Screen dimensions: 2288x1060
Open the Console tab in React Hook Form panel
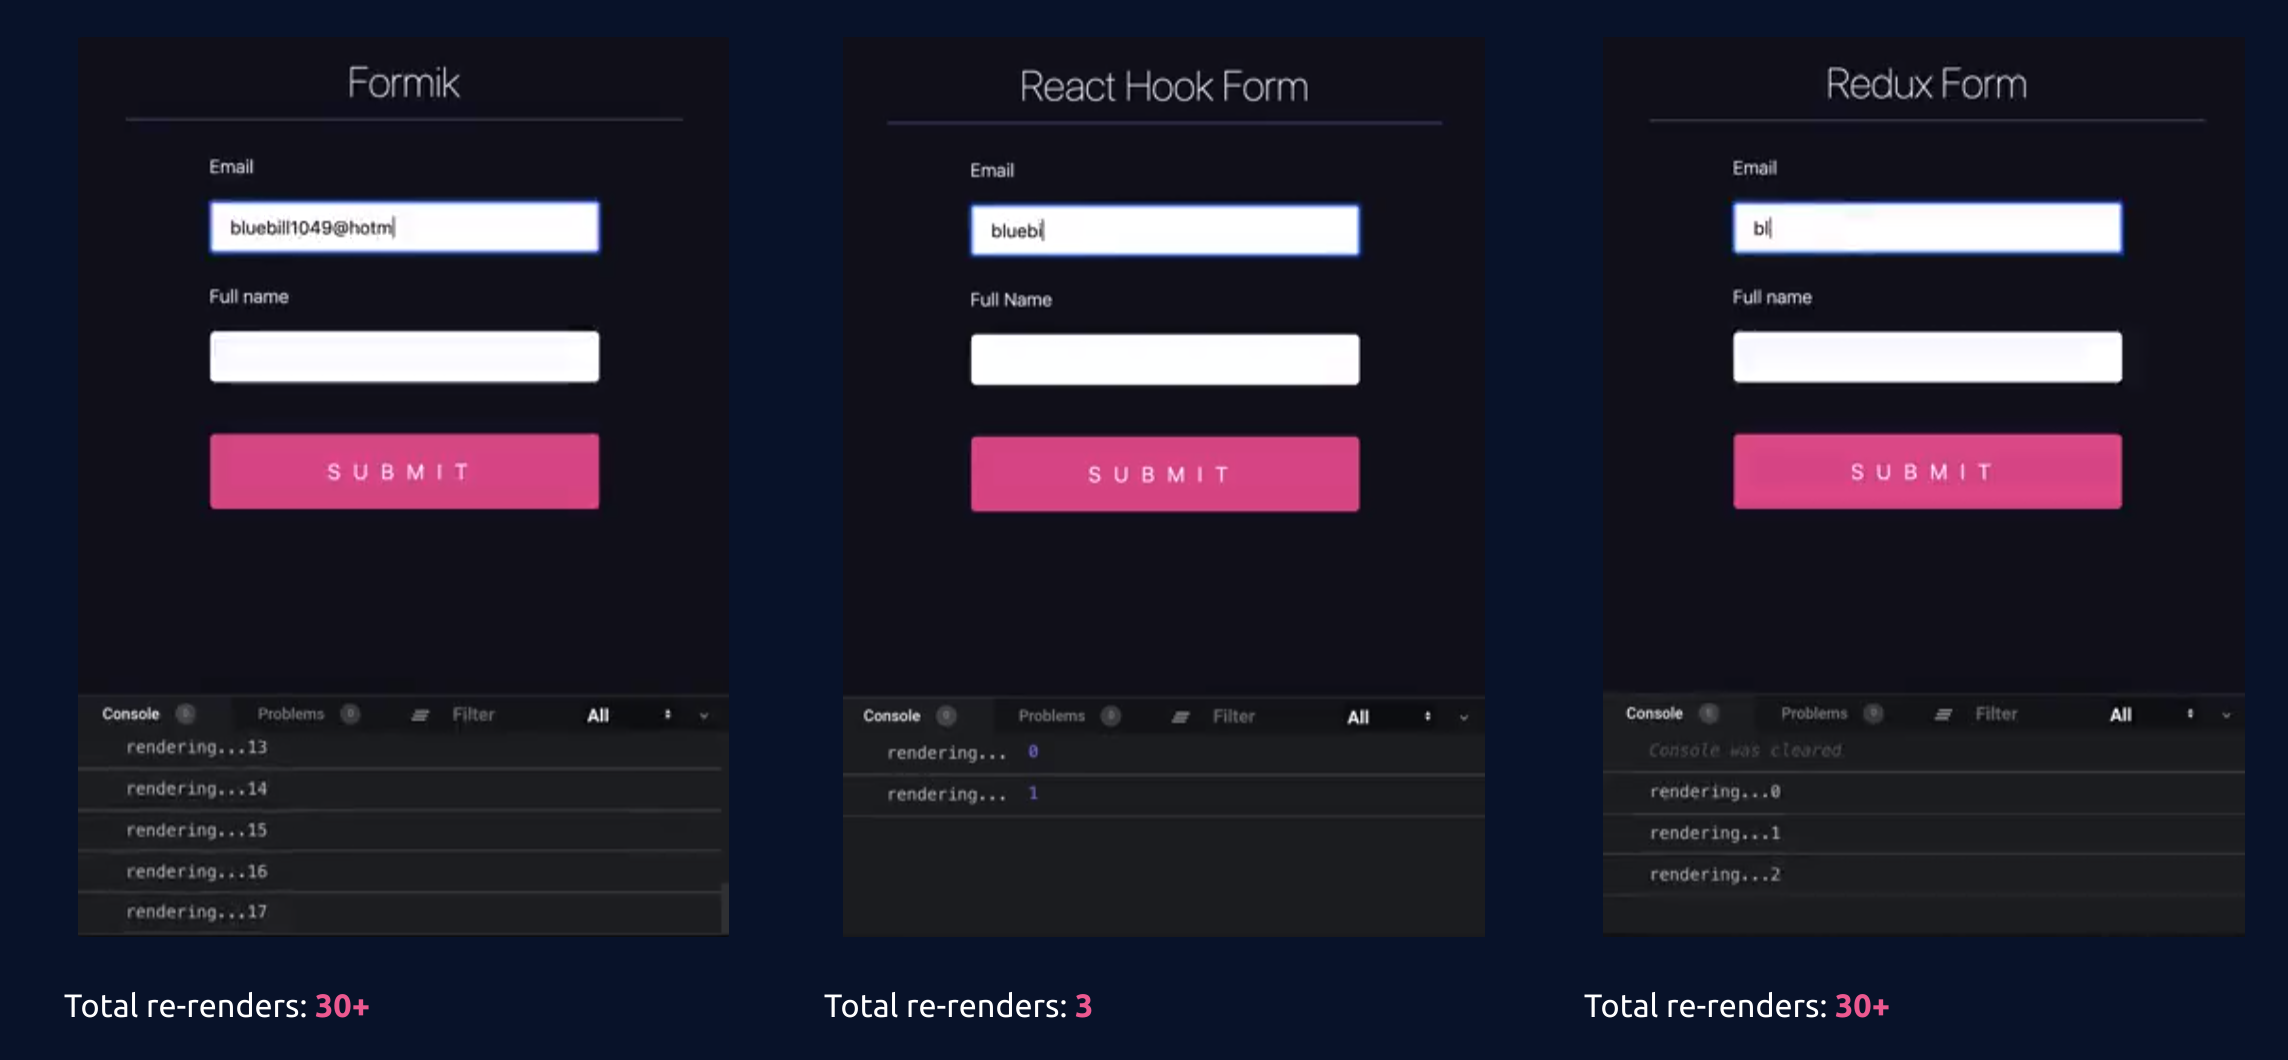coord(892,716)
